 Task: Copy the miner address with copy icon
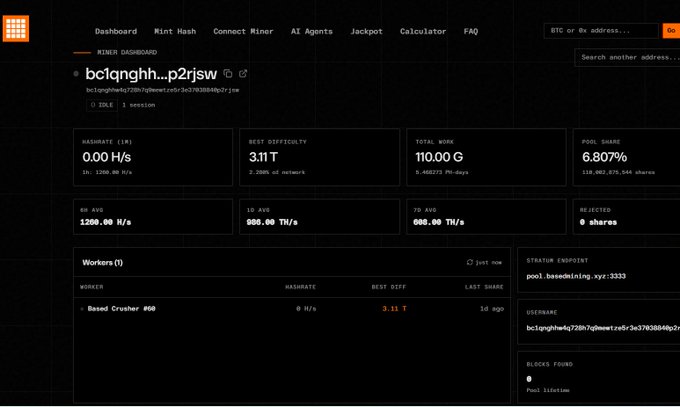click(228, 74)
